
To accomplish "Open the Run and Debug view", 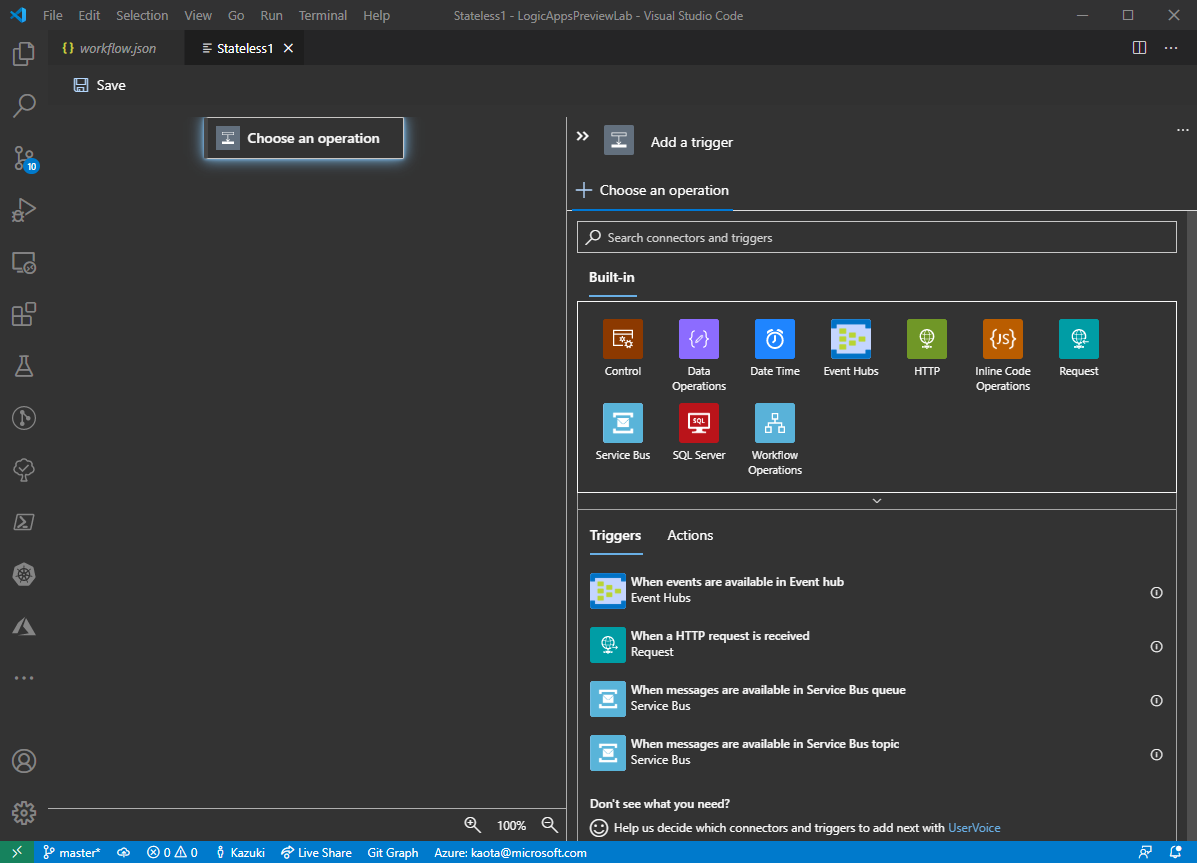I will click(24, 210).
